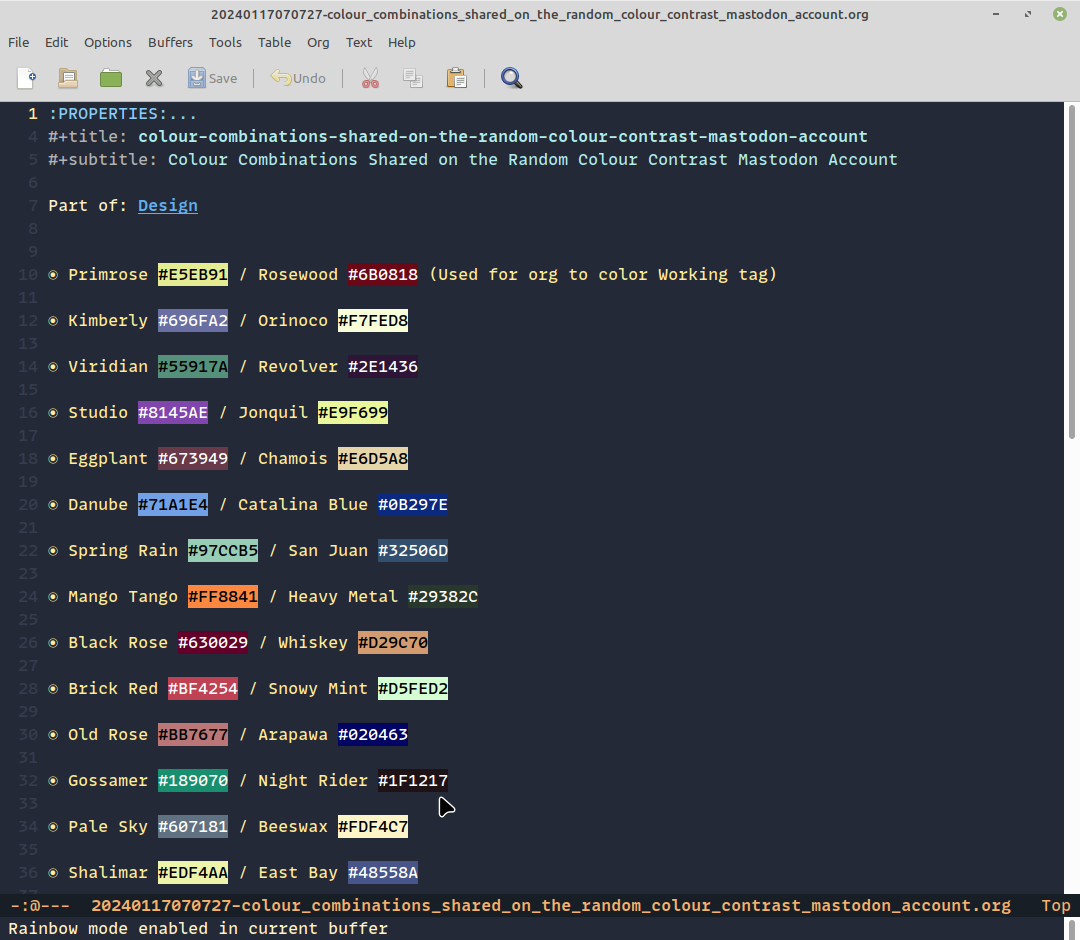Screen dimensions: 1080x940
Task: Click the Orinoco #F7FED8 color swatch
Action: (x=373, y=320)
